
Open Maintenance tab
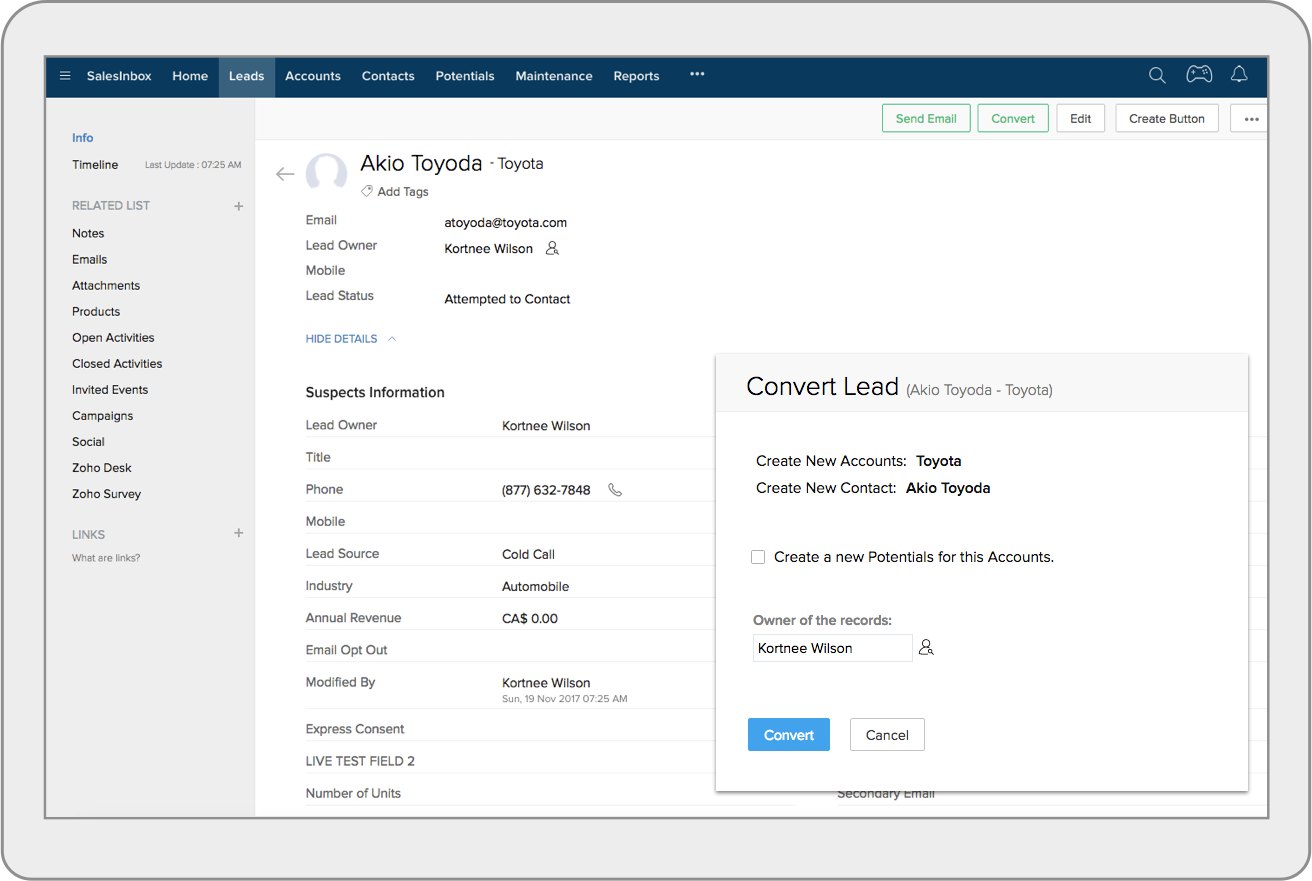(554, 76)
